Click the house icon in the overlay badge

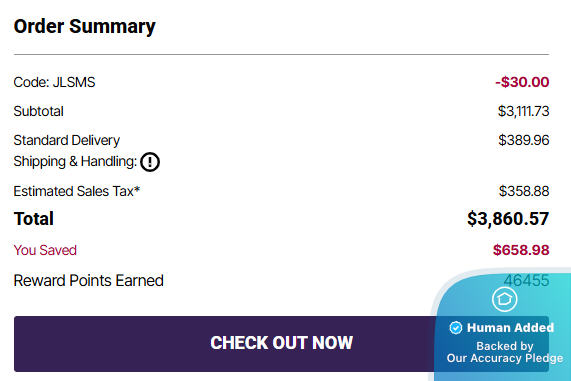[x=504, y=299]
